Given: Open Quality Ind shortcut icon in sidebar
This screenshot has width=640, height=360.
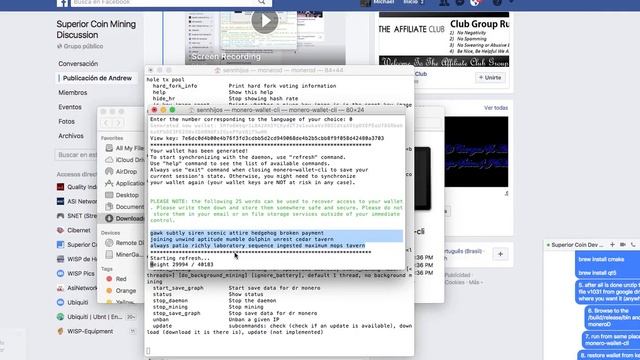Looking at the screenshot, I should click(x=60, y=187).
